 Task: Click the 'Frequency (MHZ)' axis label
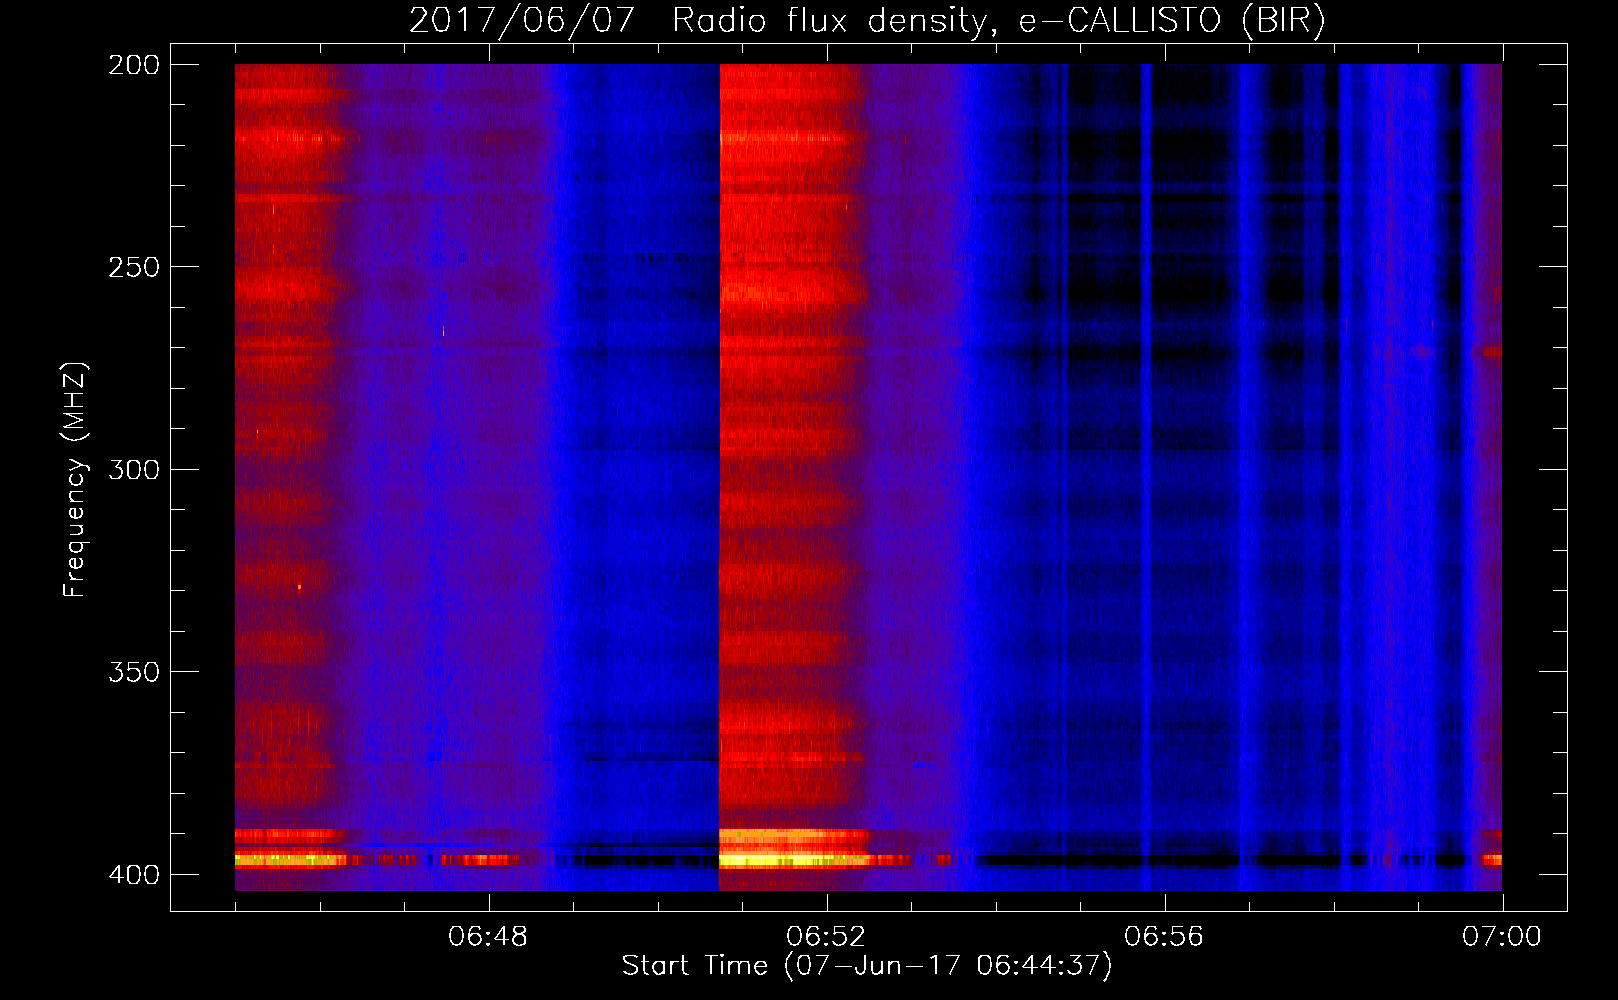point(75,479)
